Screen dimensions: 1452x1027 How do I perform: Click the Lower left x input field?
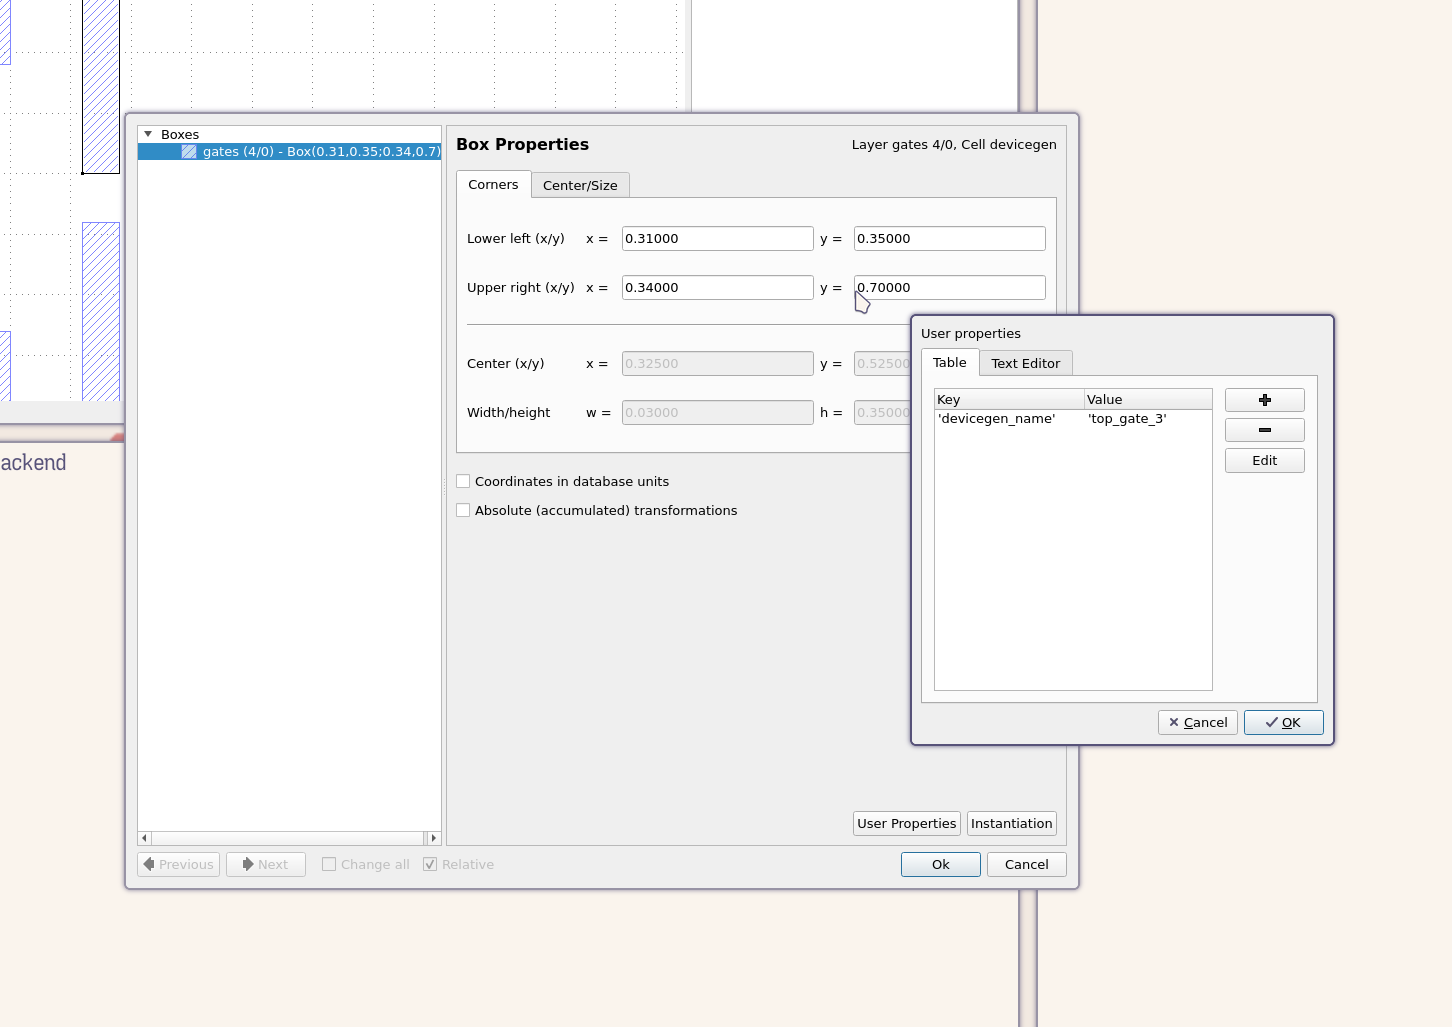point(717,238)
